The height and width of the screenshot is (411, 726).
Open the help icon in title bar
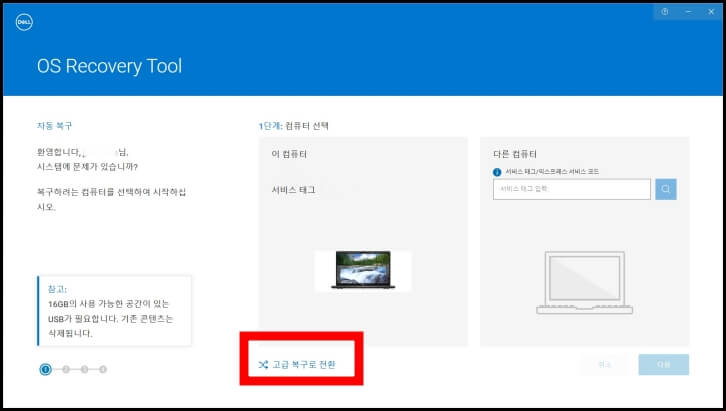click(x=665, y=12)
